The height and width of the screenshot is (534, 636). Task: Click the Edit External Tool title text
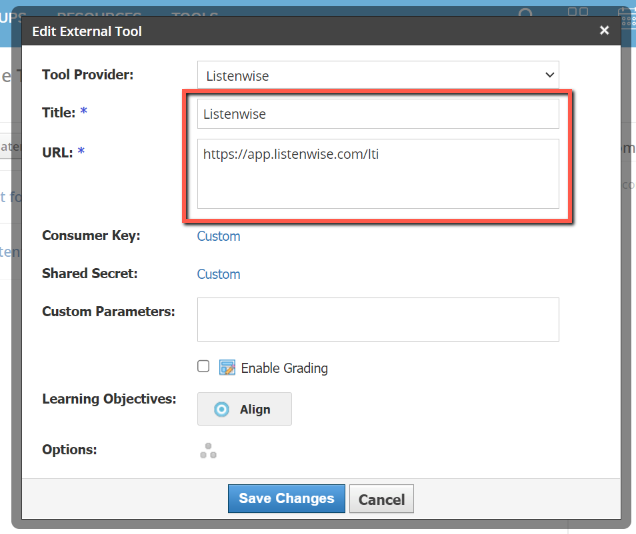87,31
